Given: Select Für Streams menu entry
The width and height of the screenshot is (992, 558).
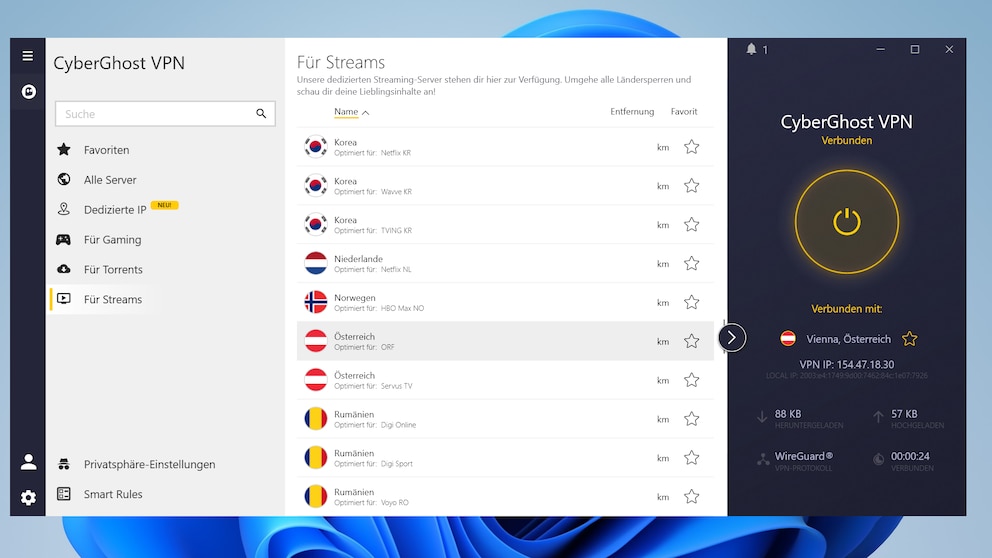Looking at the screenshot, I should (x=113, y=299).
